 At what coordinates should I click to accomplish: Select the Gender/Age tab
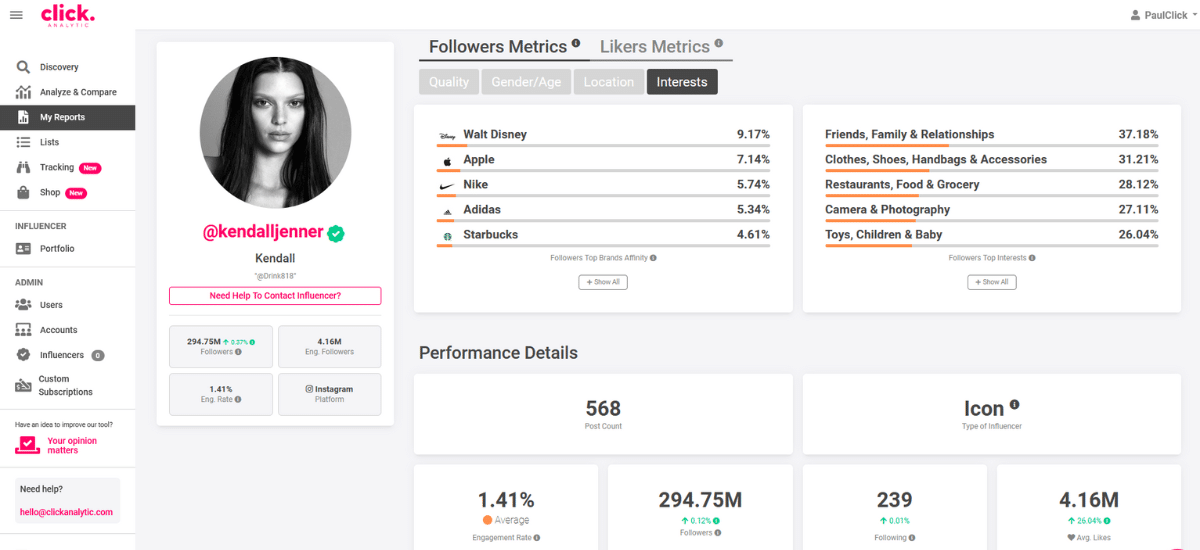[x=526, y=82]
